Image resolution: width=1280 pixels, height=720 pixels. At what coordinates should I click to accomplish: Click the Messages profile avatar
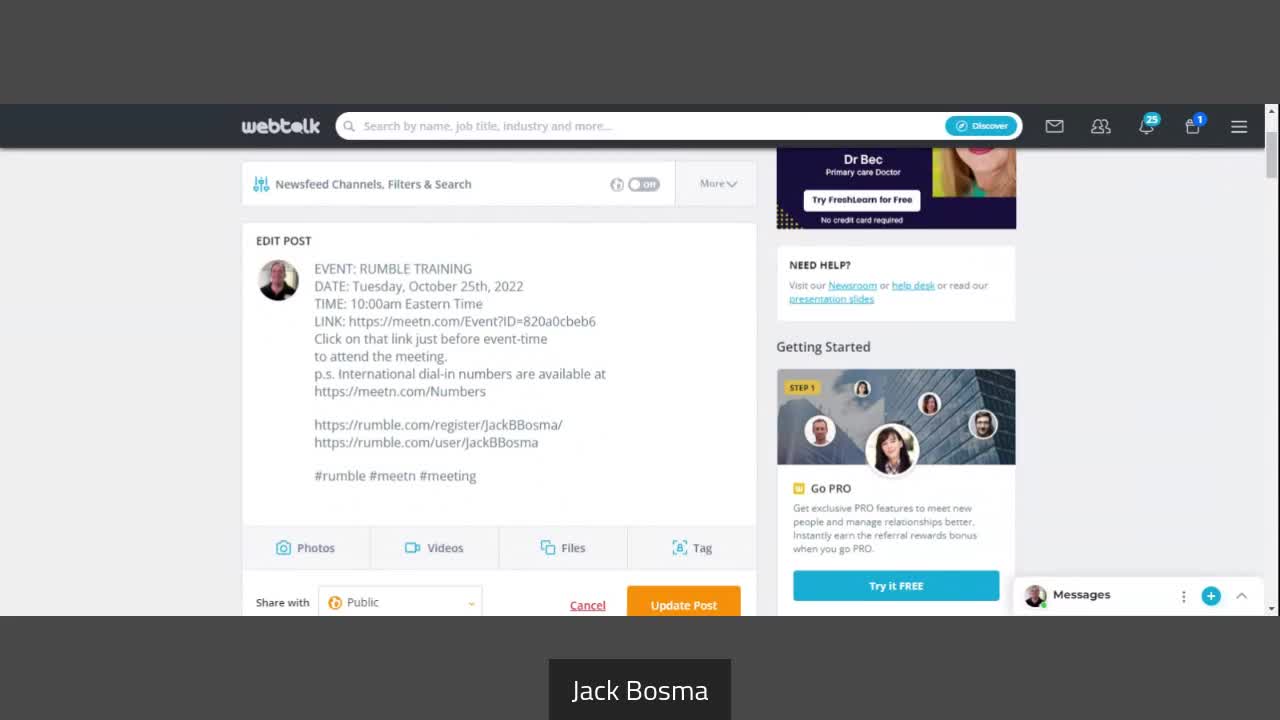click(1035, 596)
